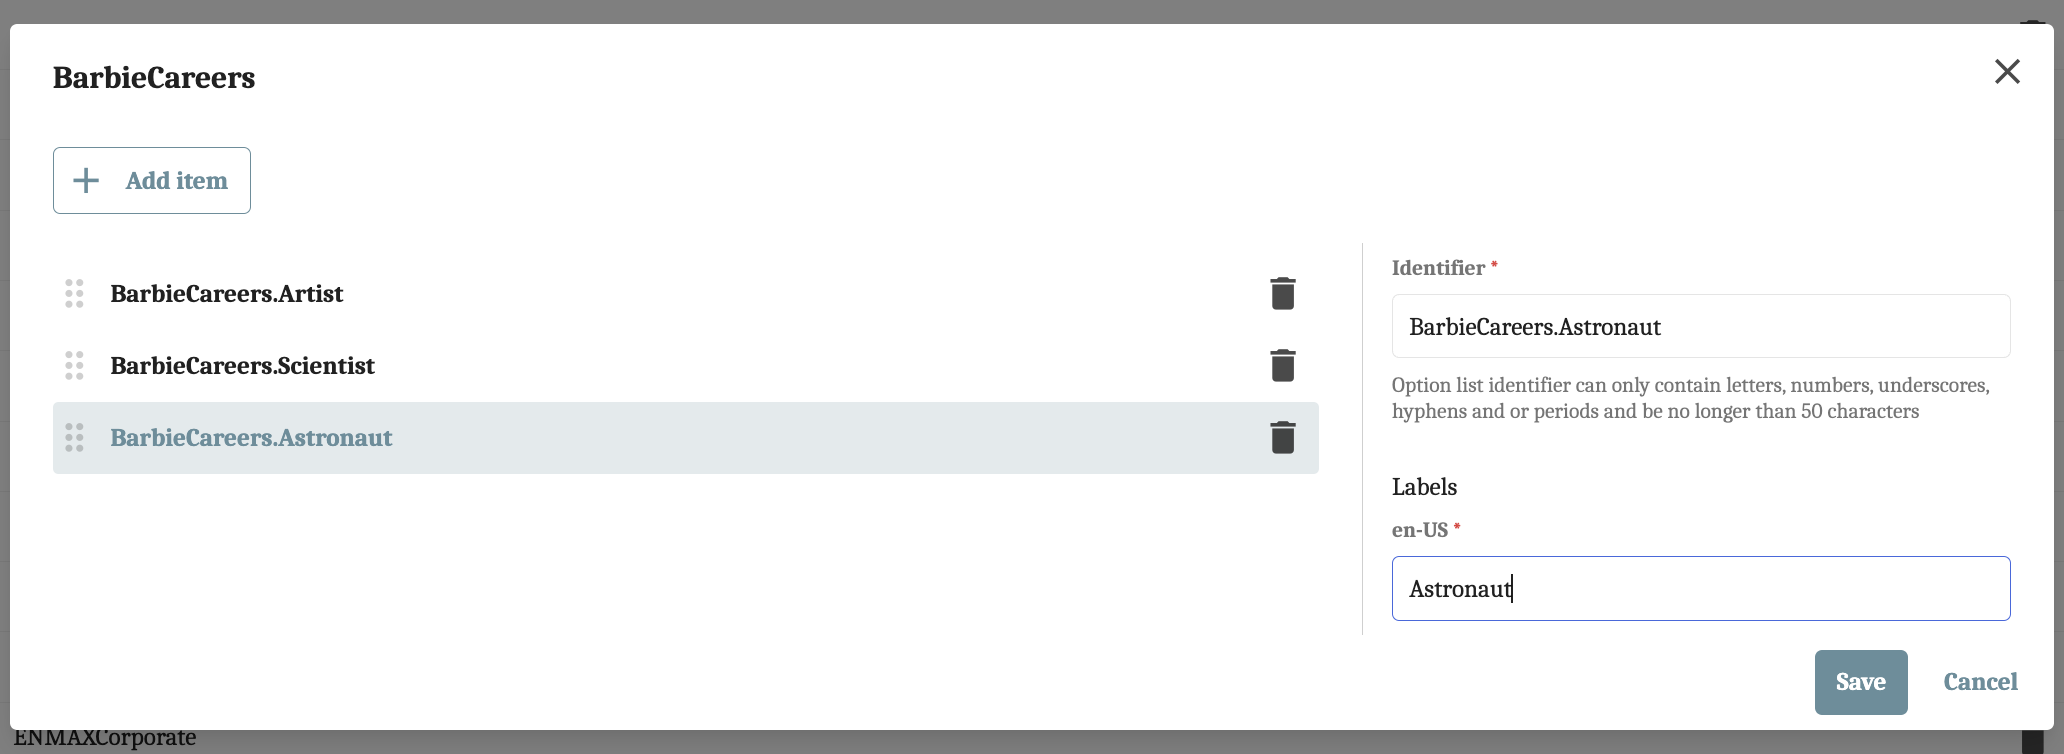Add a new option list item
Image resolution: width=2064 pixels, height=754 pixels.
(x=151, y=180)
